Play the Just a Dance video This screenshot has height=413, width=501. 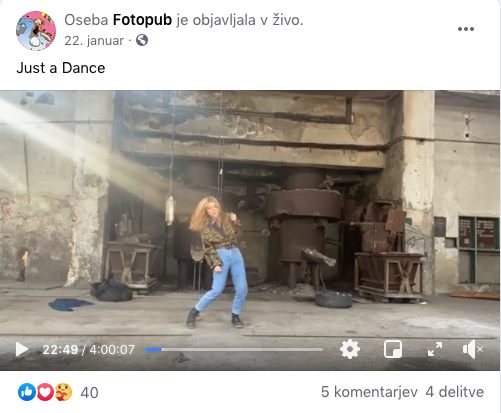[x=22, y=349]
